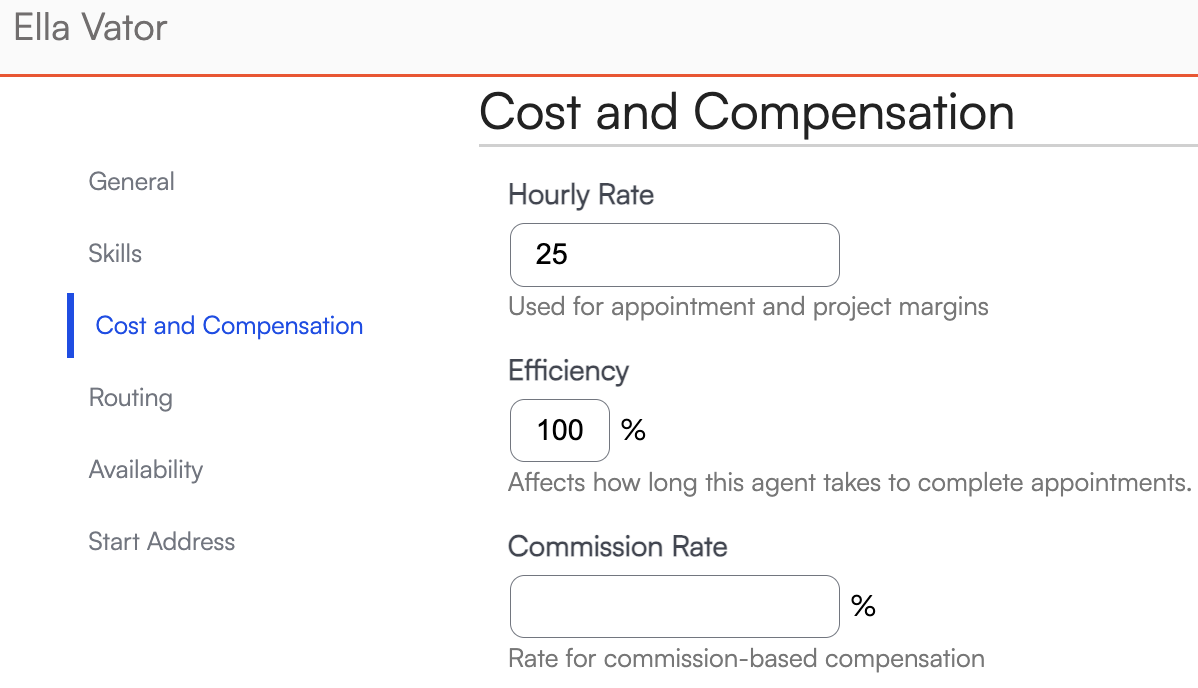Navigate to the Start Address section
Viewport: 1198px width, 688px height.
tap(161, 542)
